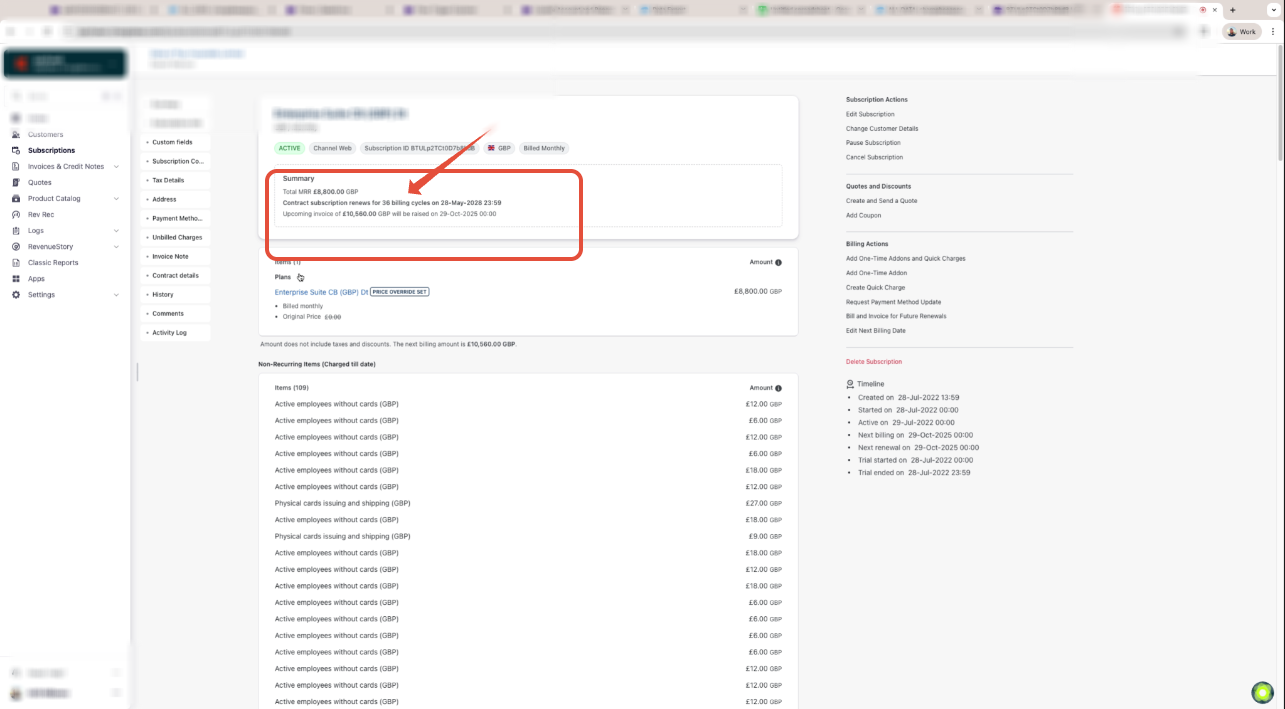Viewport: 1285px width, 709px height.
Task: Open Enterprise Suite CB (GBP) plan link
Action: click(x=321, y=292)
